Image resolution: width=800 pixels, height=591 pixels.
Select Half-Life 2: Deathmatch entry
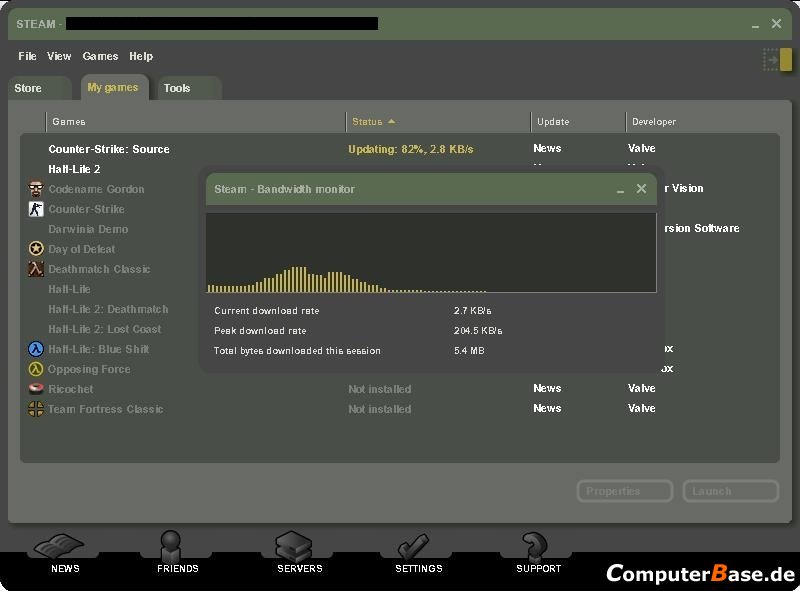[108, 309]
